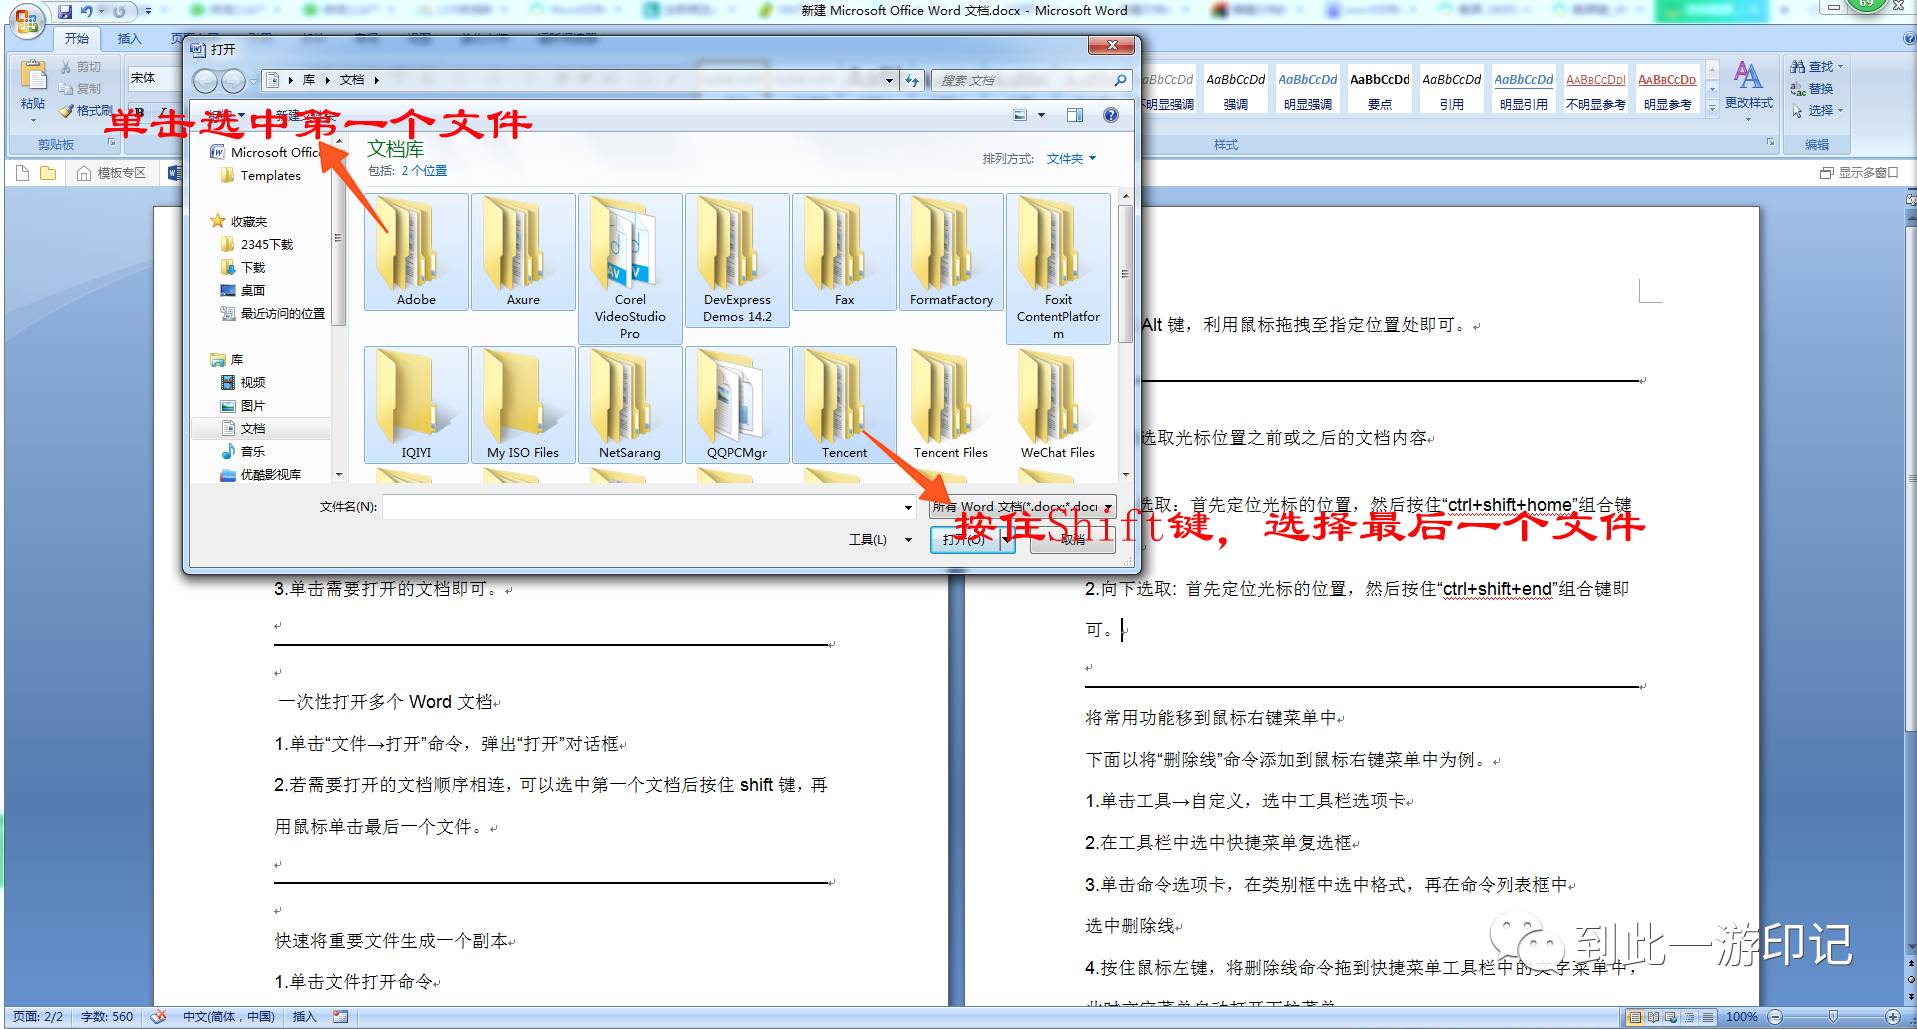The width and height of the screenshot is (1917, 1029).
Task: Click the 更改样式 (Change Styles) icon
Action: [x=1748, y=76]
